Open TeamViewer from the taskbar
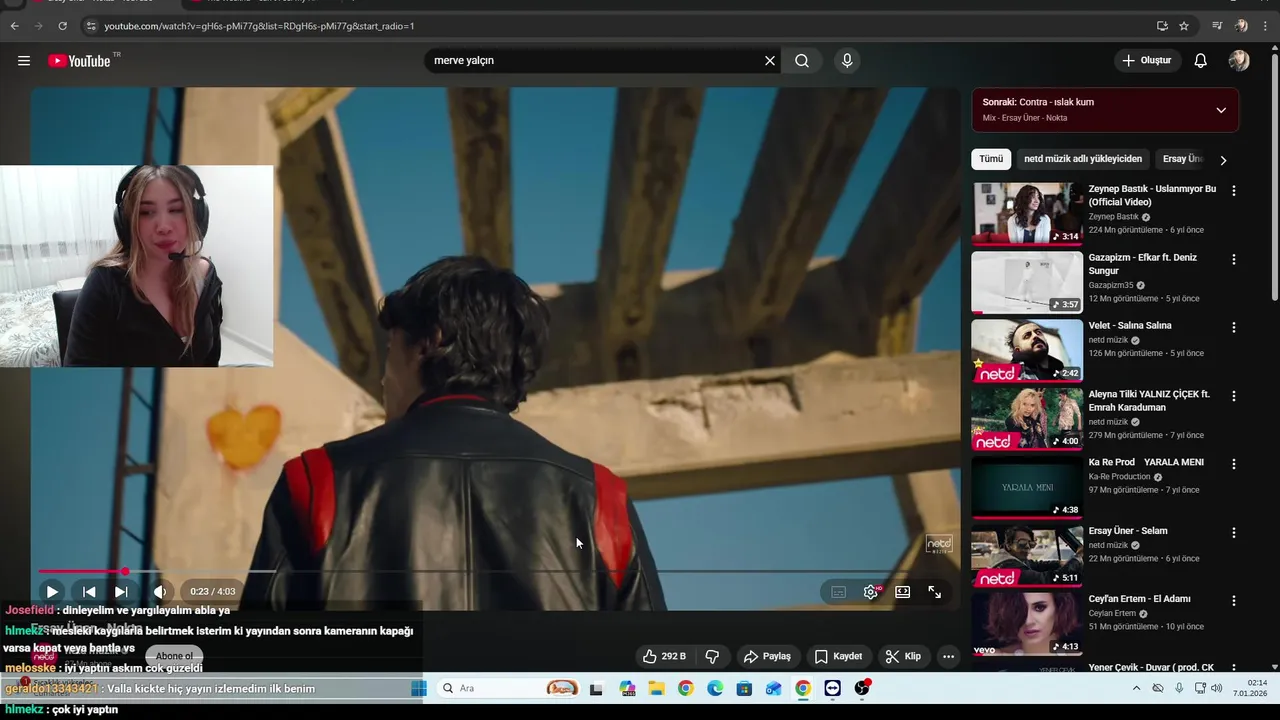1280x720 pixels. click(833, 688)
